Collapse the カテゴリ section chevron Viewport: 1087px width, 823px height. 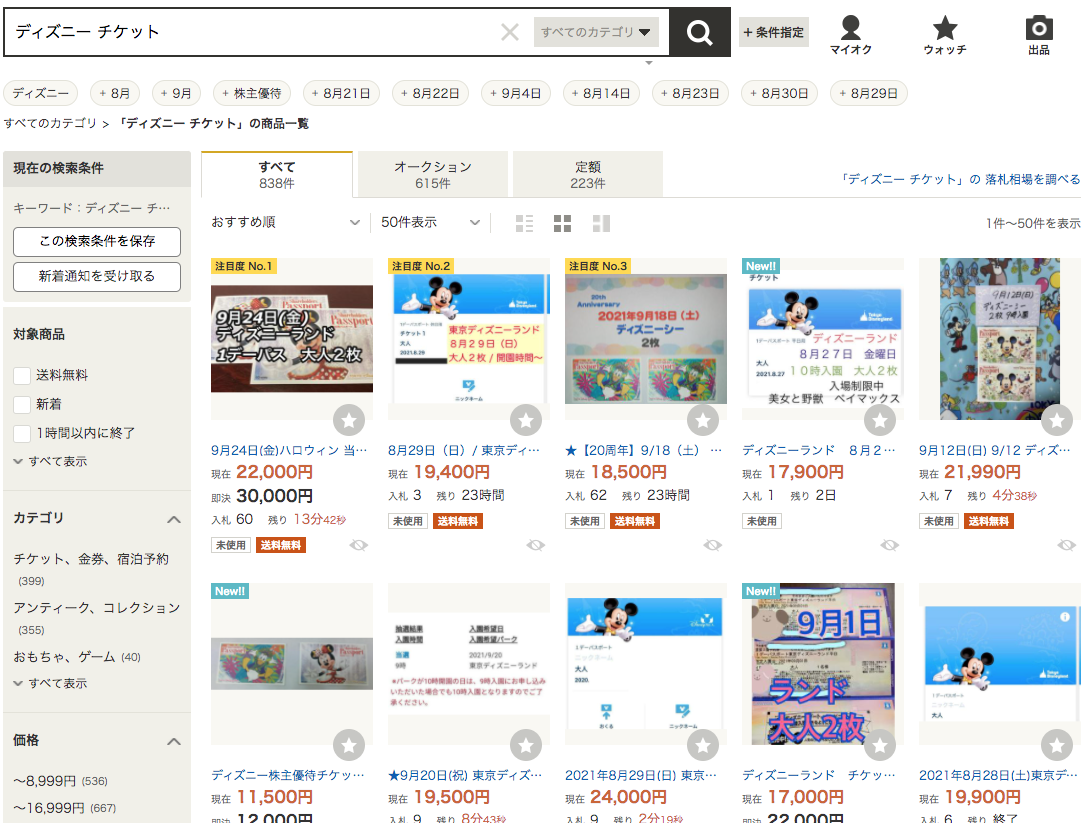point(174,519)
